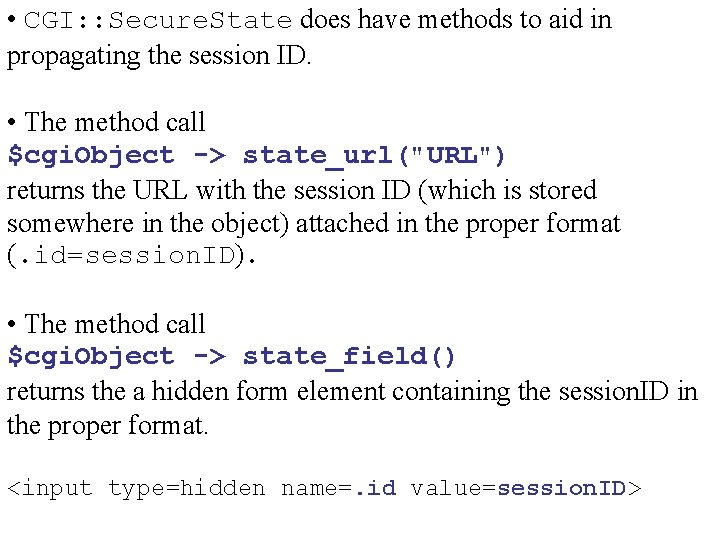Click the CGI::SecureState module name
This screenshot has width=720, height=540.
[158, 20]
